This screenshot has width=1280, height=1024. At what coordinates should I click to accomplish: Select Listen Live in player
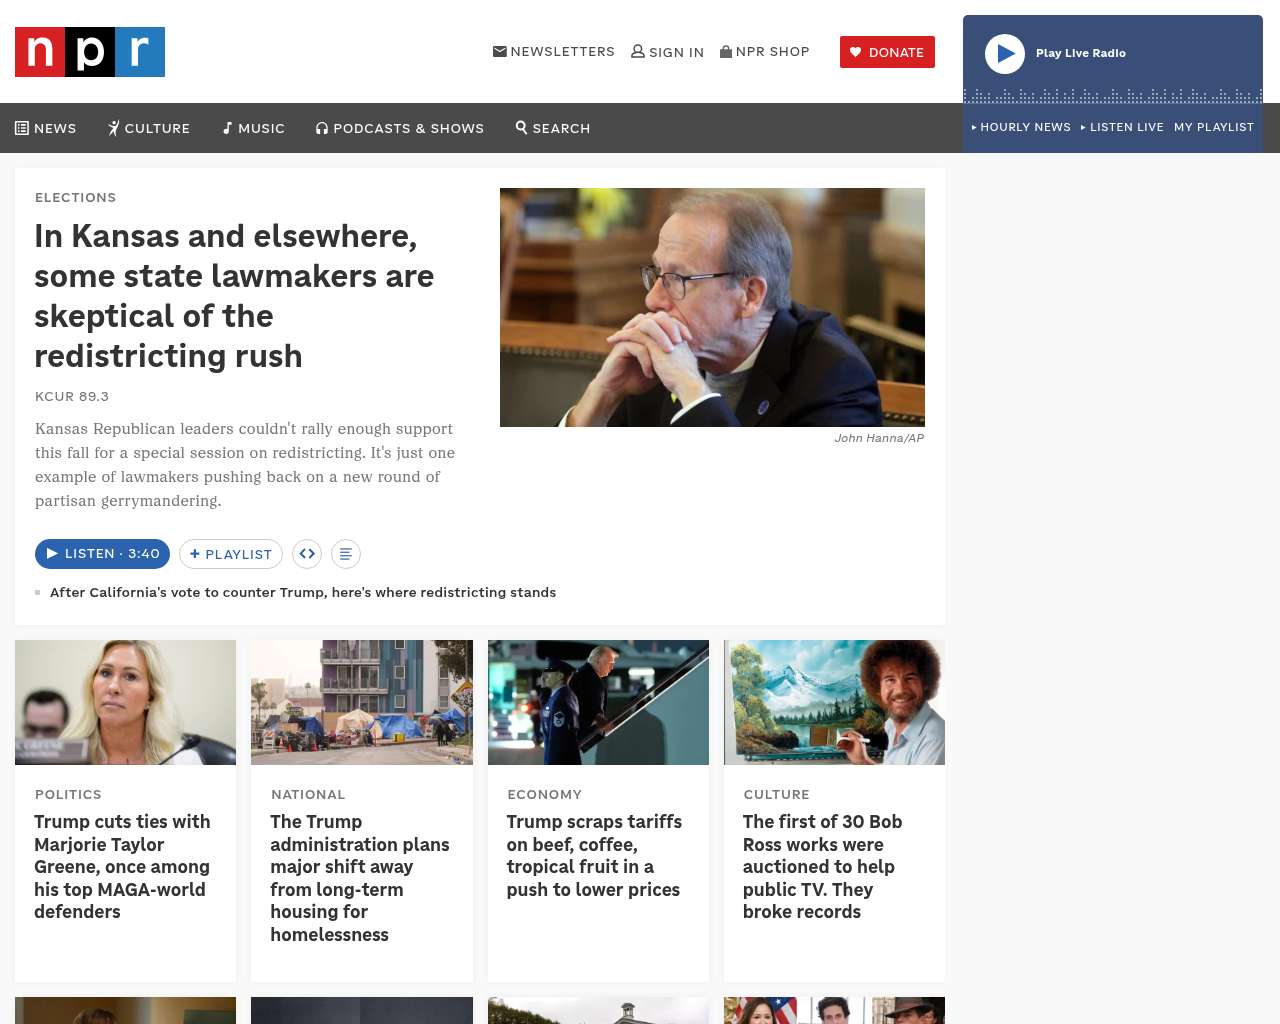pos(1122,127)
